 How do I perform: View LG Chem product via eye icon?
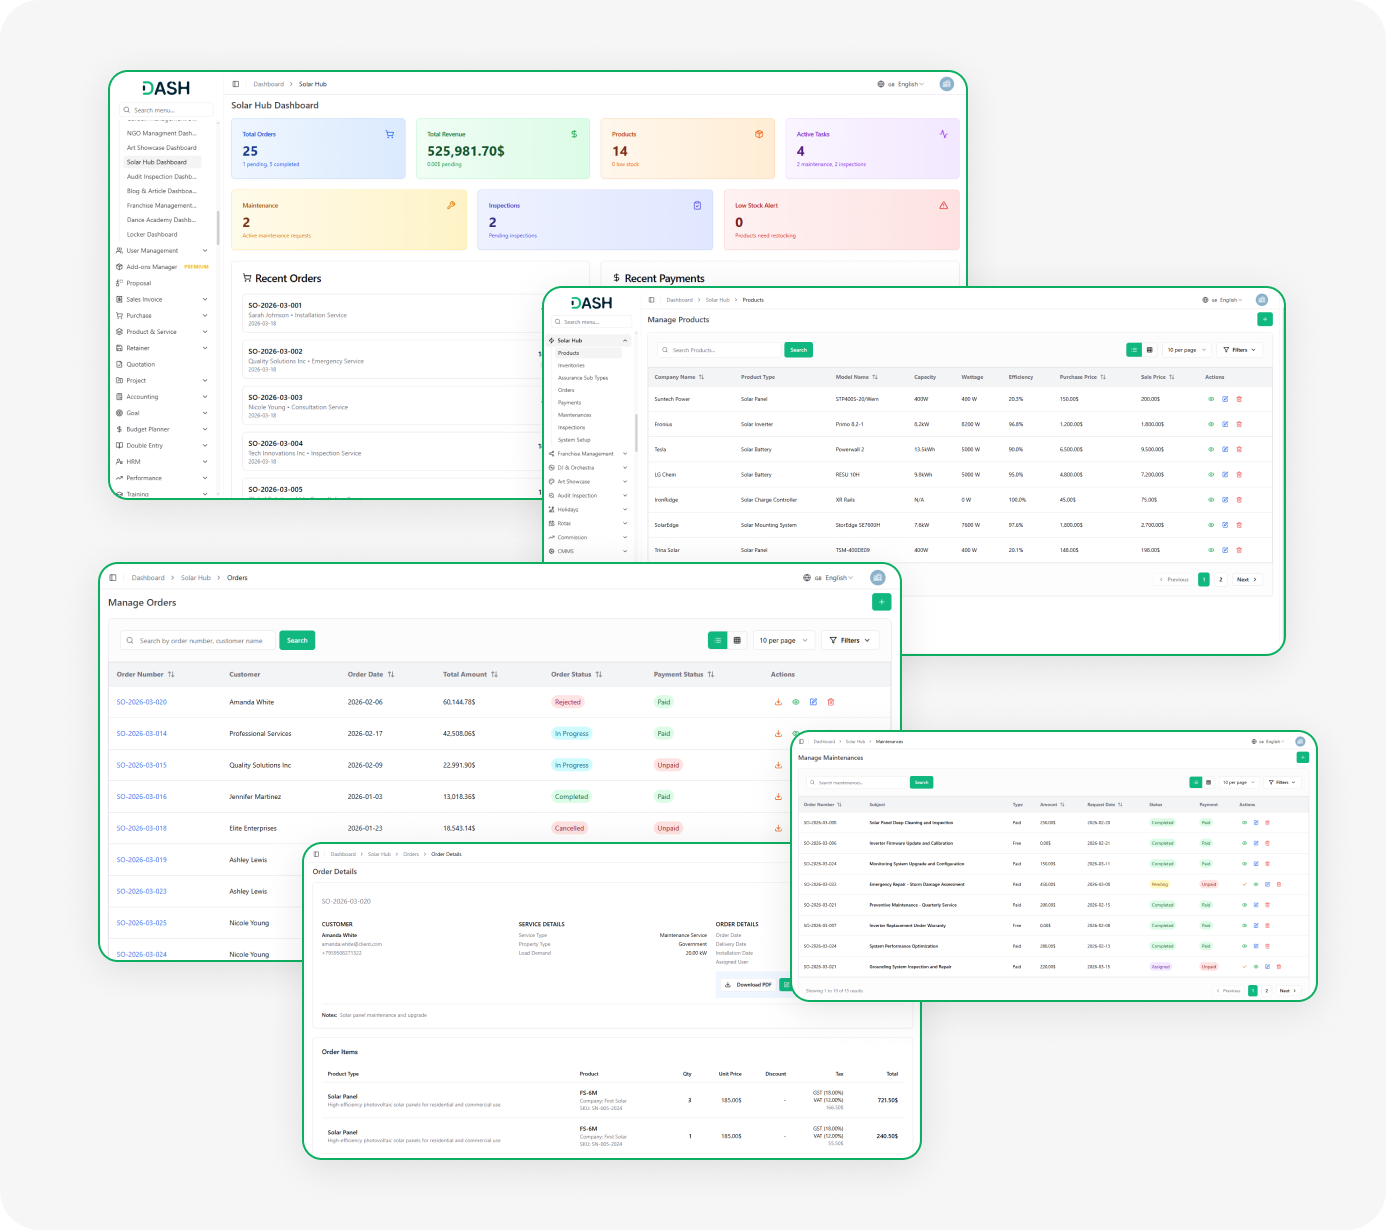1211,475
